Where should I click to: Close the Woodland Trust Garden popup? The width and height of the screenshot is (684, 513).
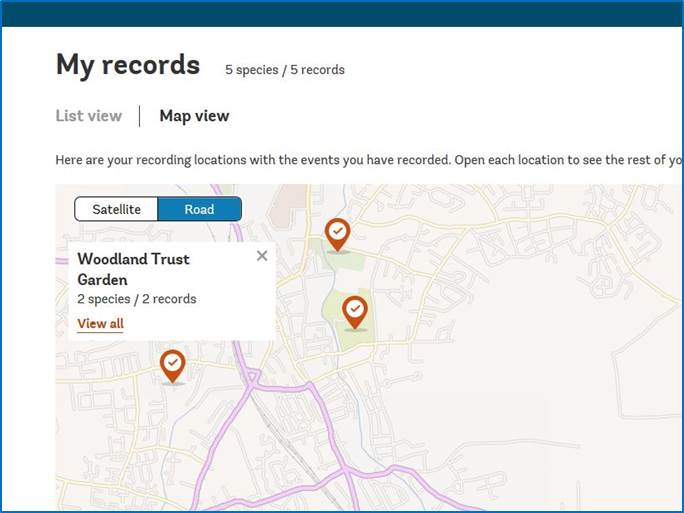(x=262, y=256)
